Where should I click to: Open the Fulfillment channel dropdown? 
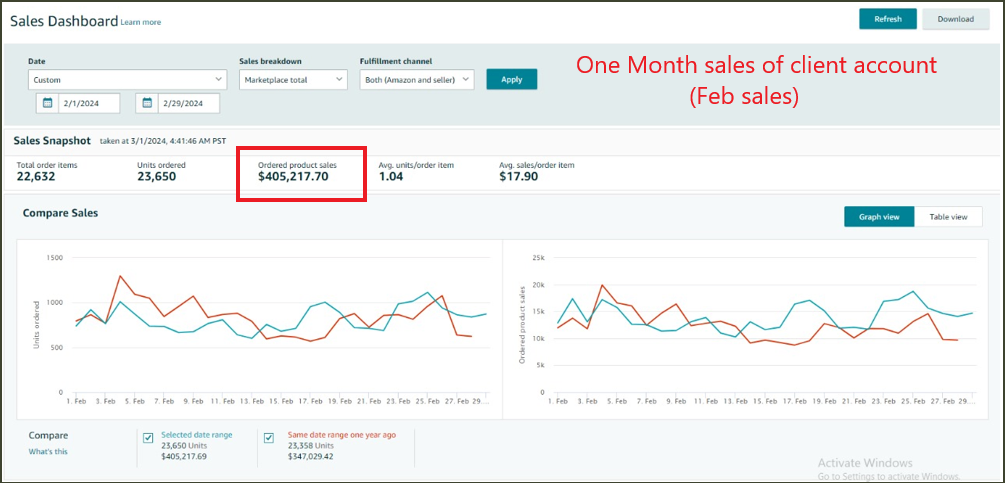coord(416,79)
